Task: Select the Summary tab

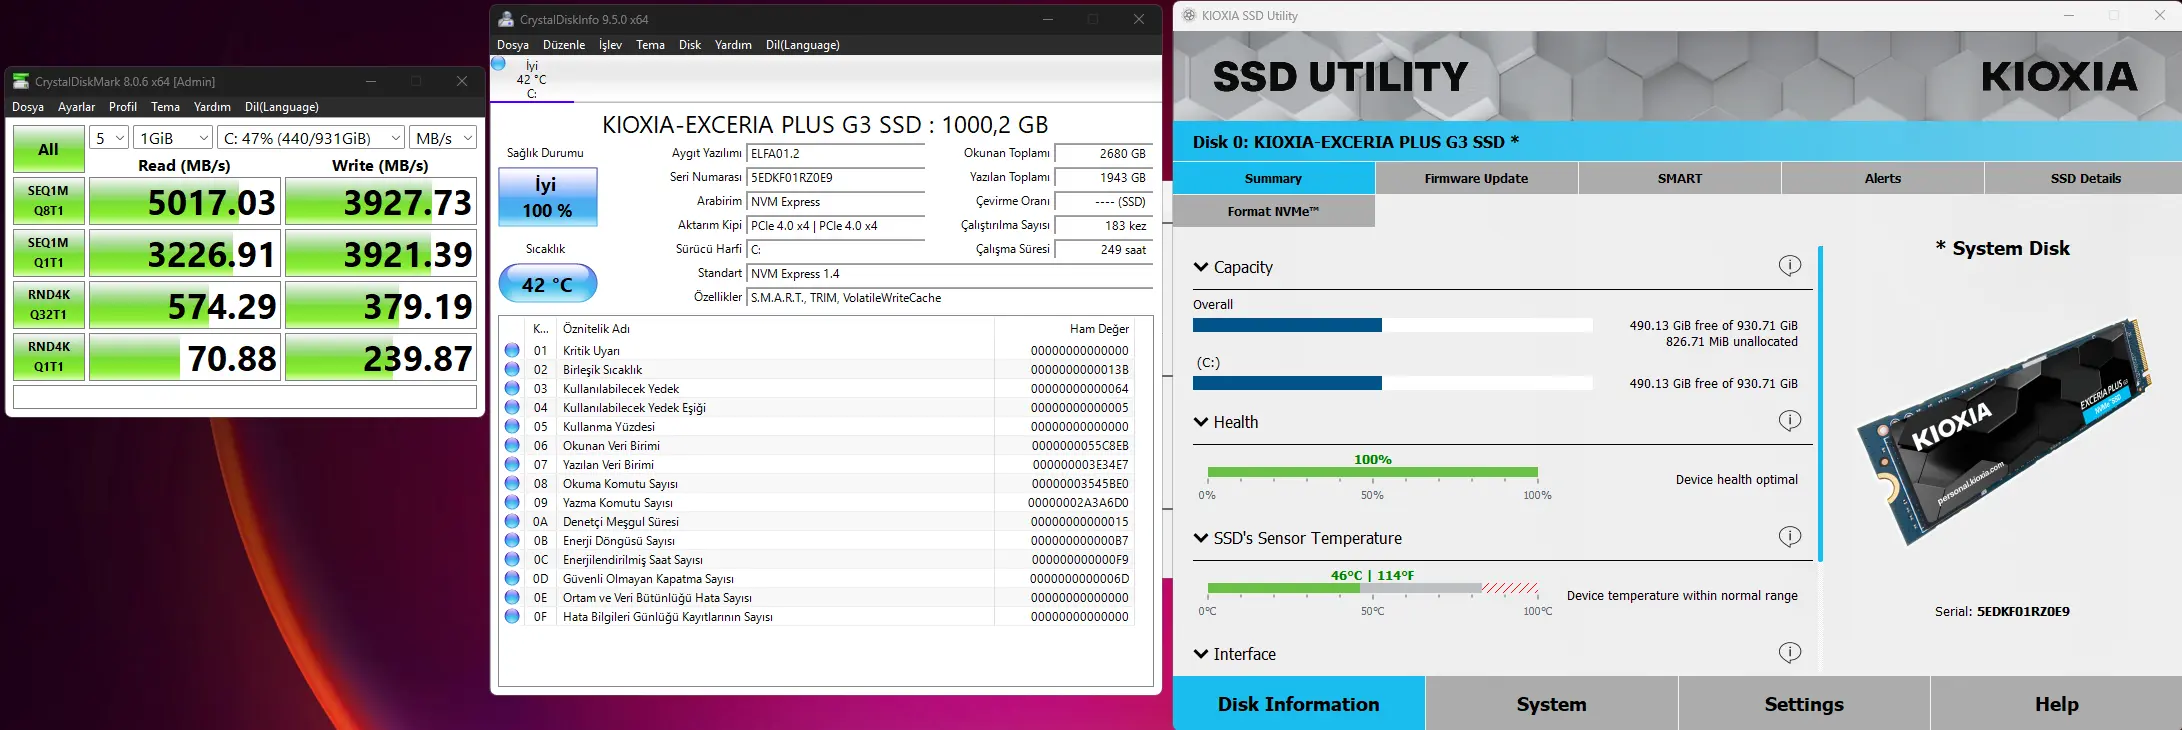Action: (x=1273, y=178)
